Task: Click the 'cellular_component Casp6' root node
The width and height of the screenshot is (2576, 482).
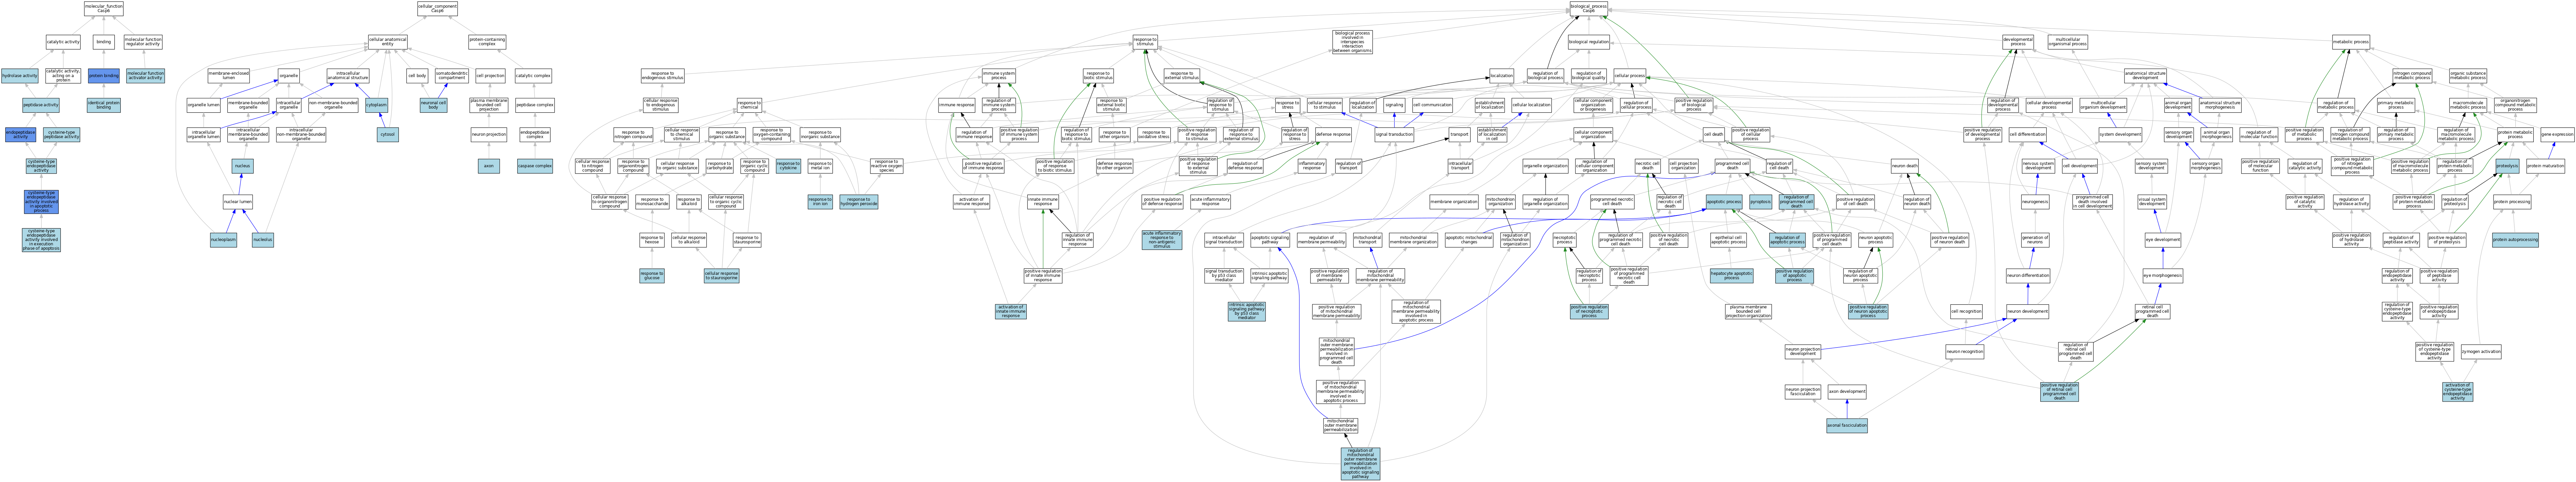Action: 437,9
